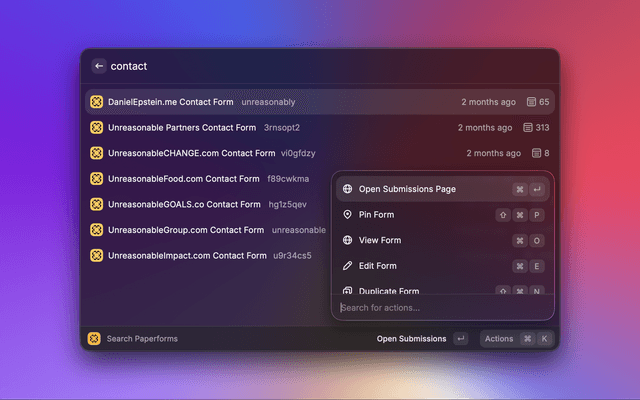Click the Paperform icon next to DanielEpstein.me Contact Form
The height and width of the screenshot is (400, 640).
click(97, 102)
